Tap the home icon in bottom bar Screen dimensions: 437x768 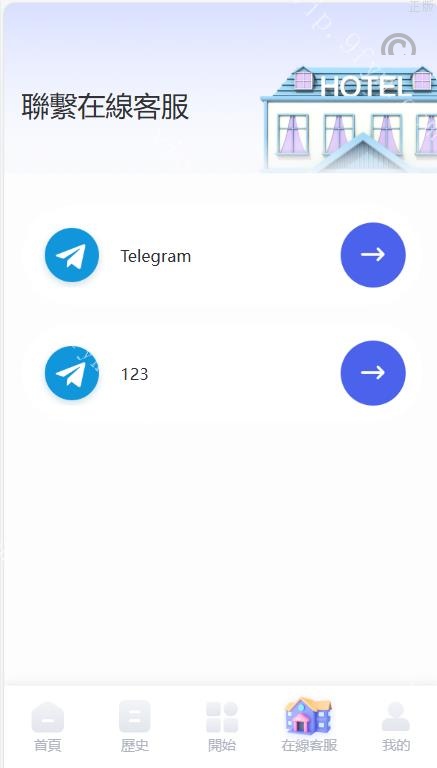tap(48, 717)
